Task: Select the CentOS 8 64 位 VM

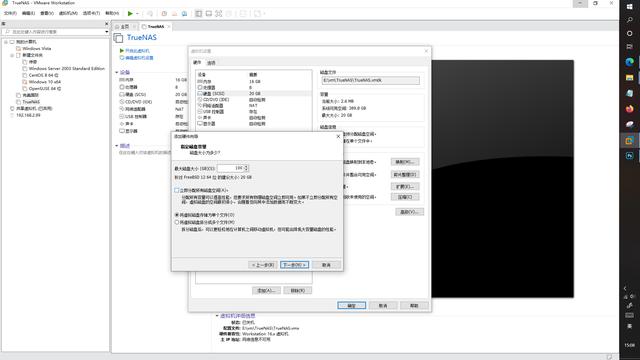Action: click(x=43, y=75)
